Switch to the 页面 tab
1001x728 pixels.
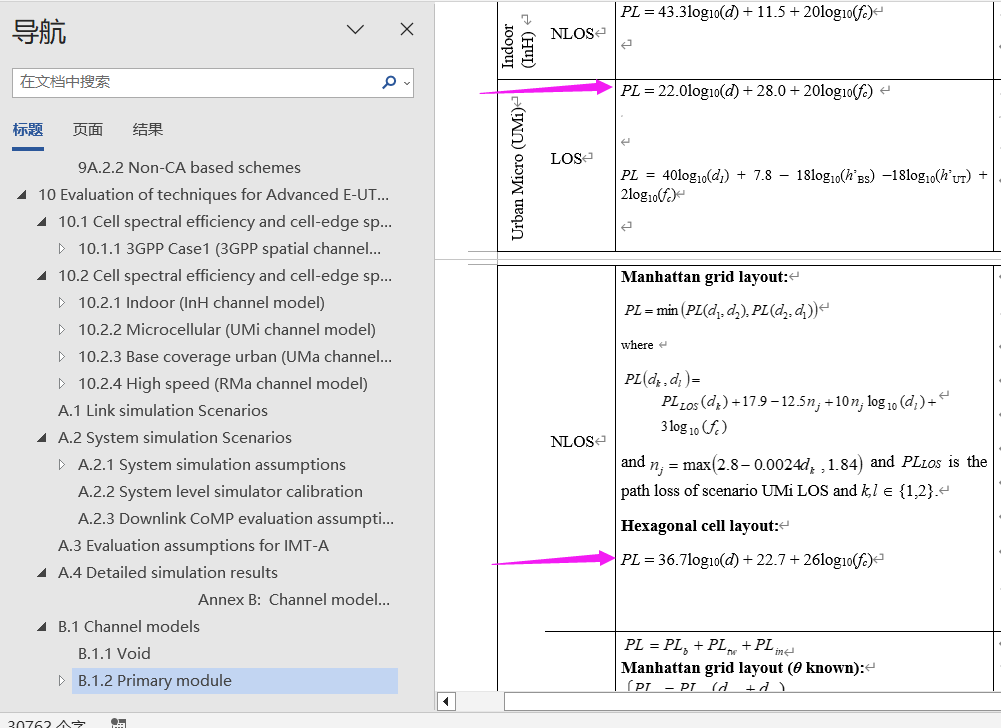click(x=87, y=130)
